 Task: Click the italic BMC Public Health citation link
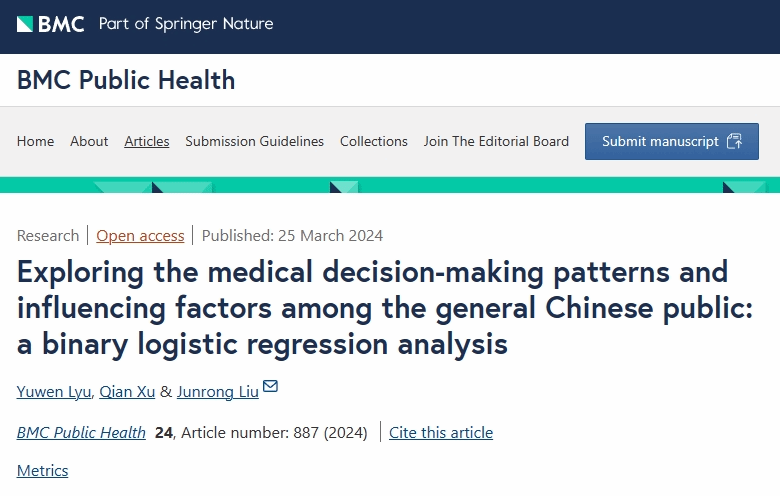[x=81, y=433]
